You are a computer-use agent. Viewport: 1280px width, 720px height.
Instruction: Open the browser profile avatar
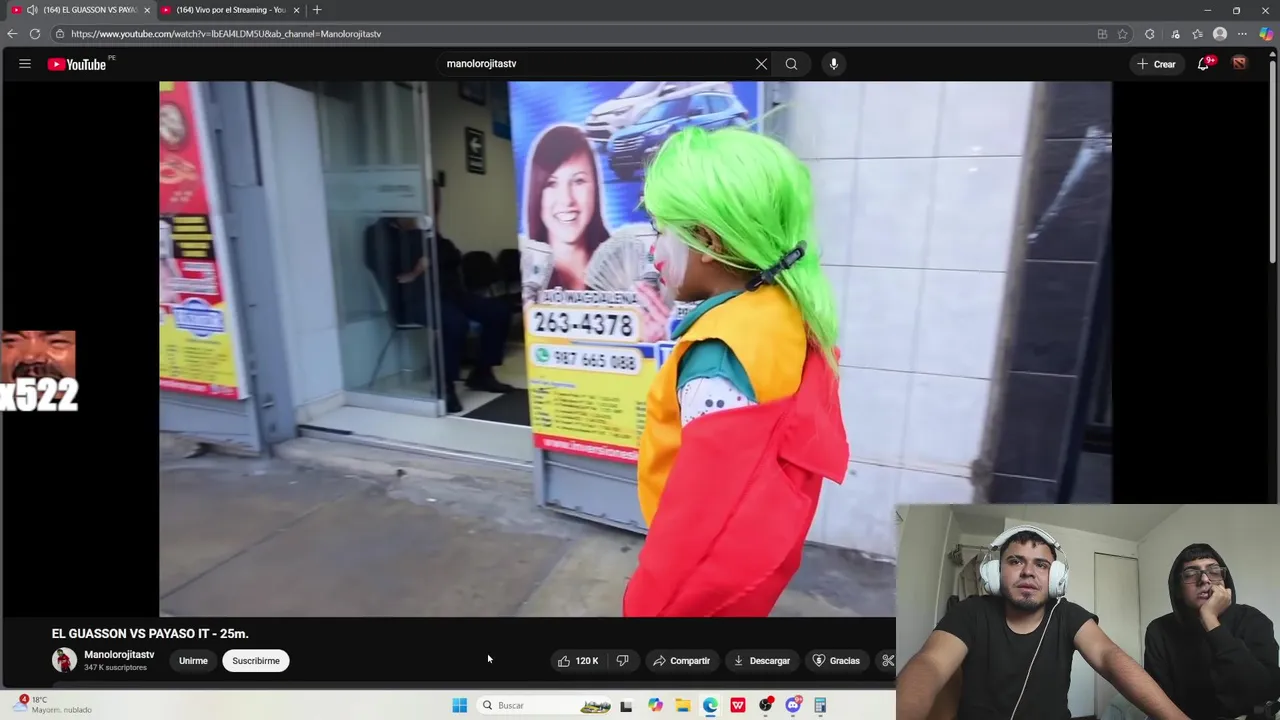pyautogui.click(x=1220, y=34)
